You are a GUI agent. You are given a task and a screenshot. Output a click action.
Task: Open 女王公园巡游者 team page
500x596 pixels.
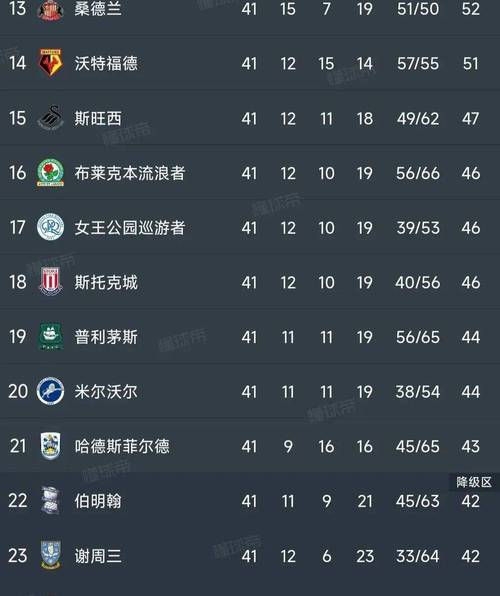tap(130, 228)
